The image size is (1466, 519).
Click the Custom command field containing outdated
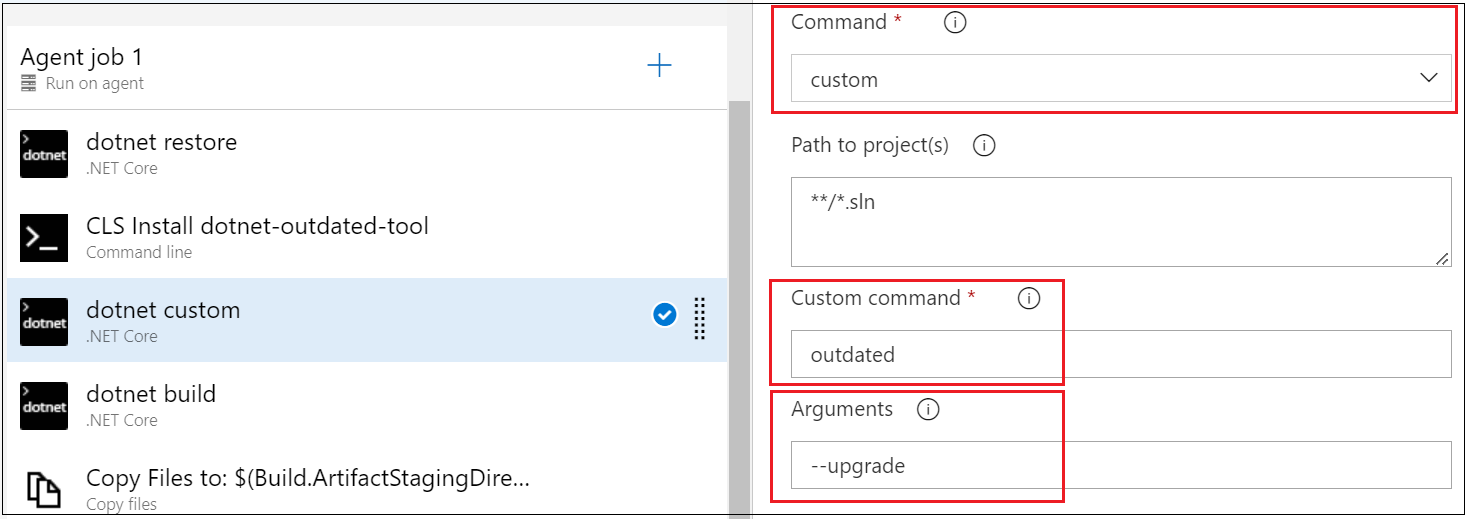[x=1121, y=354]
